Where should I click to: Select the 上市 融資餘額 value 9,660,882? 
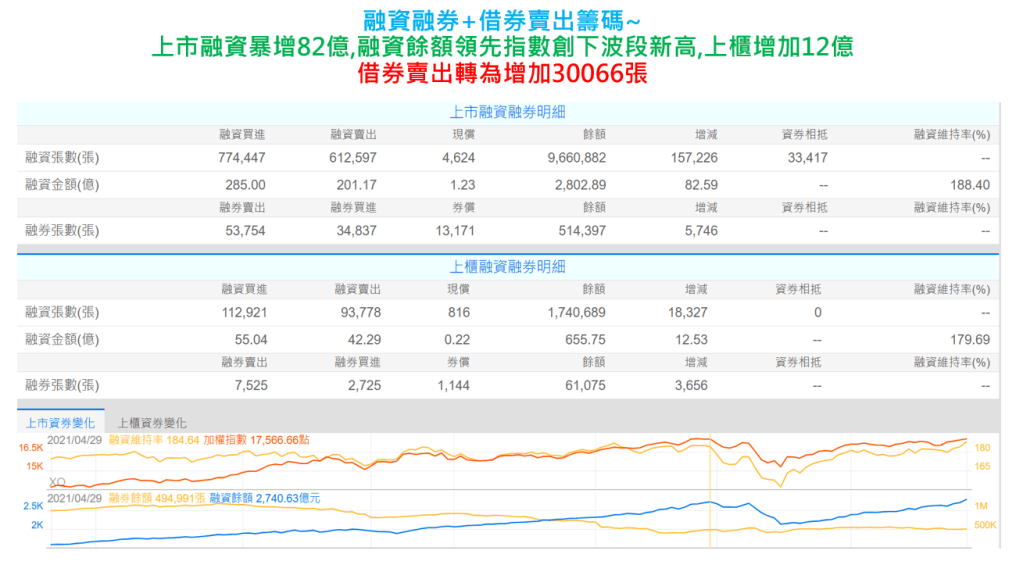click(x=577, y=158)
